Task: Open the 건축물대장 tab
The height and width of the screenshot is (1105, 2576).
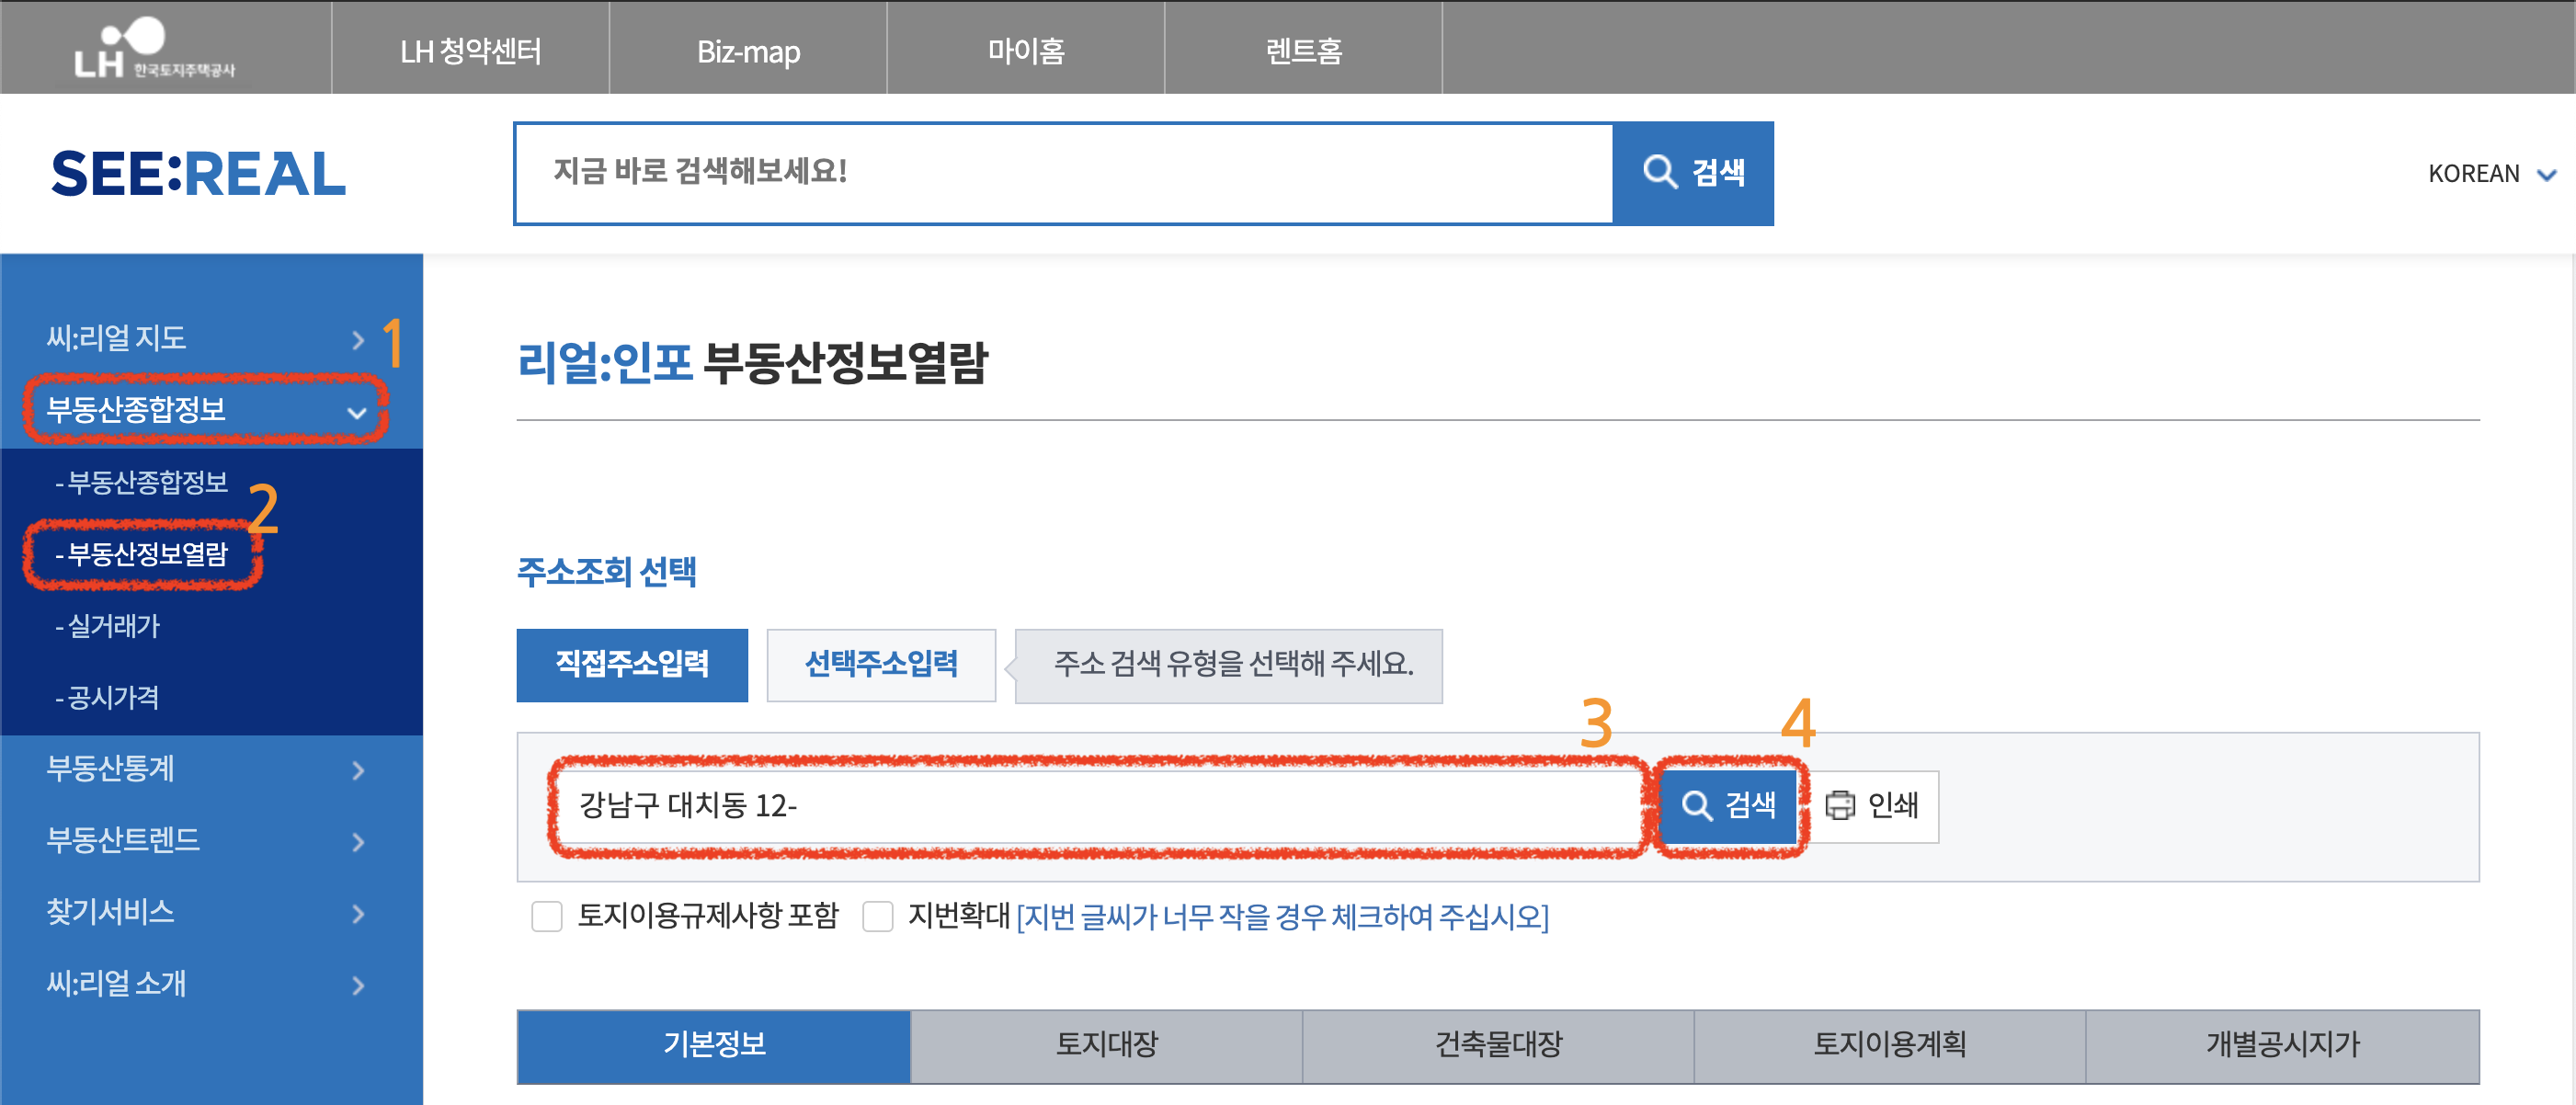Action: click(x=1497, y=1045)
